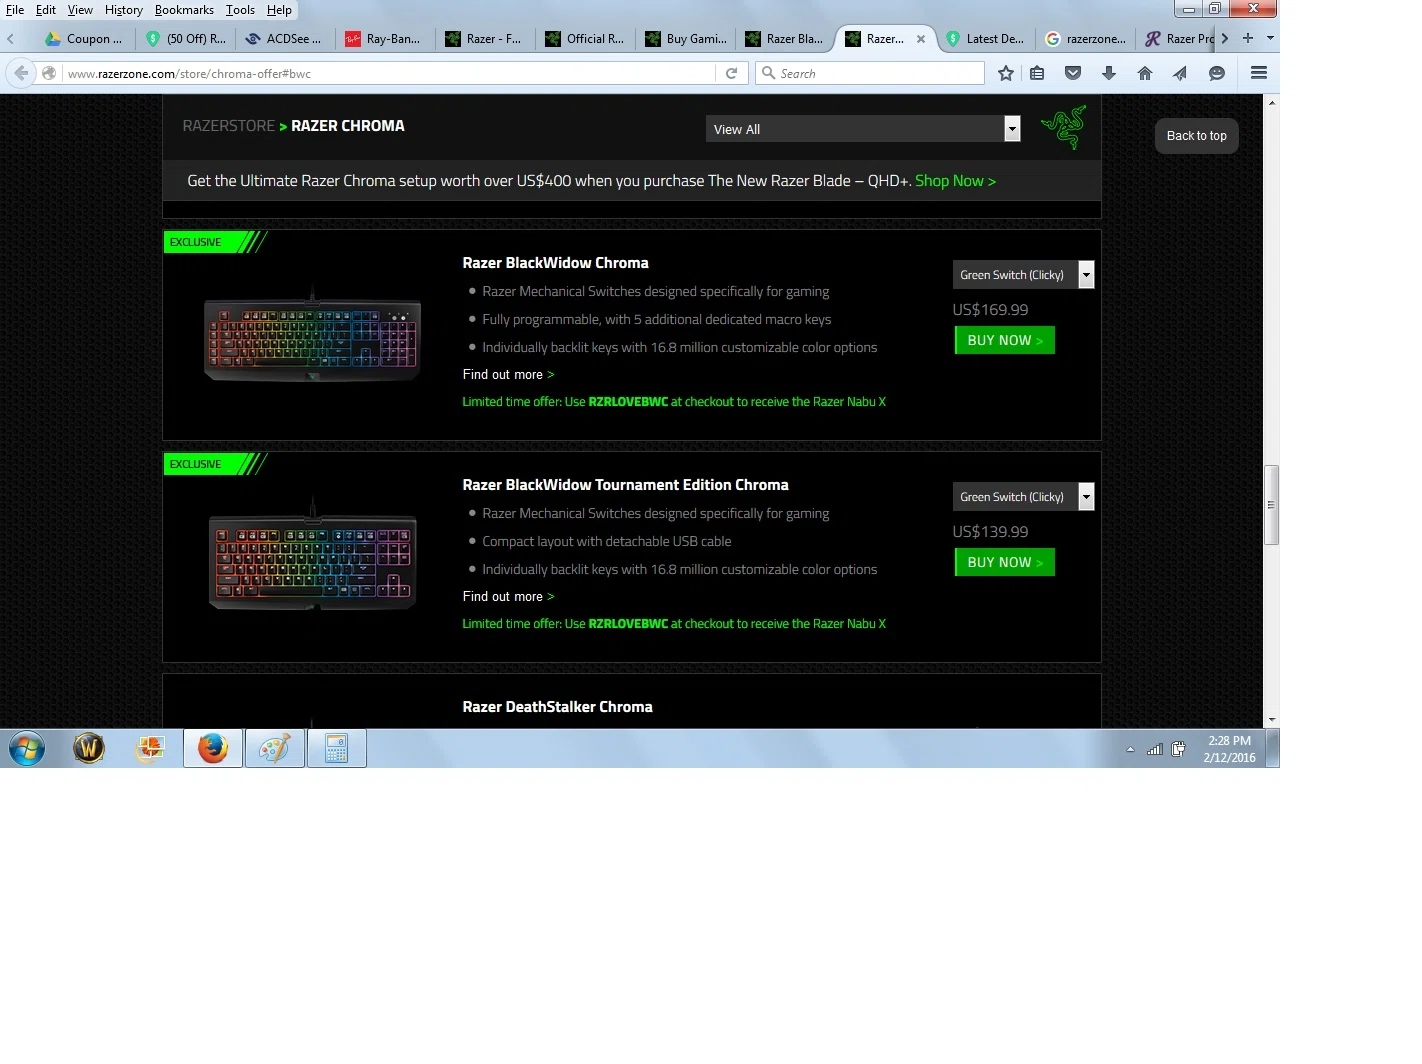1422x1064 pixels.
Task: Switch to the ACDSee tab
Action: tap(284, 39)
